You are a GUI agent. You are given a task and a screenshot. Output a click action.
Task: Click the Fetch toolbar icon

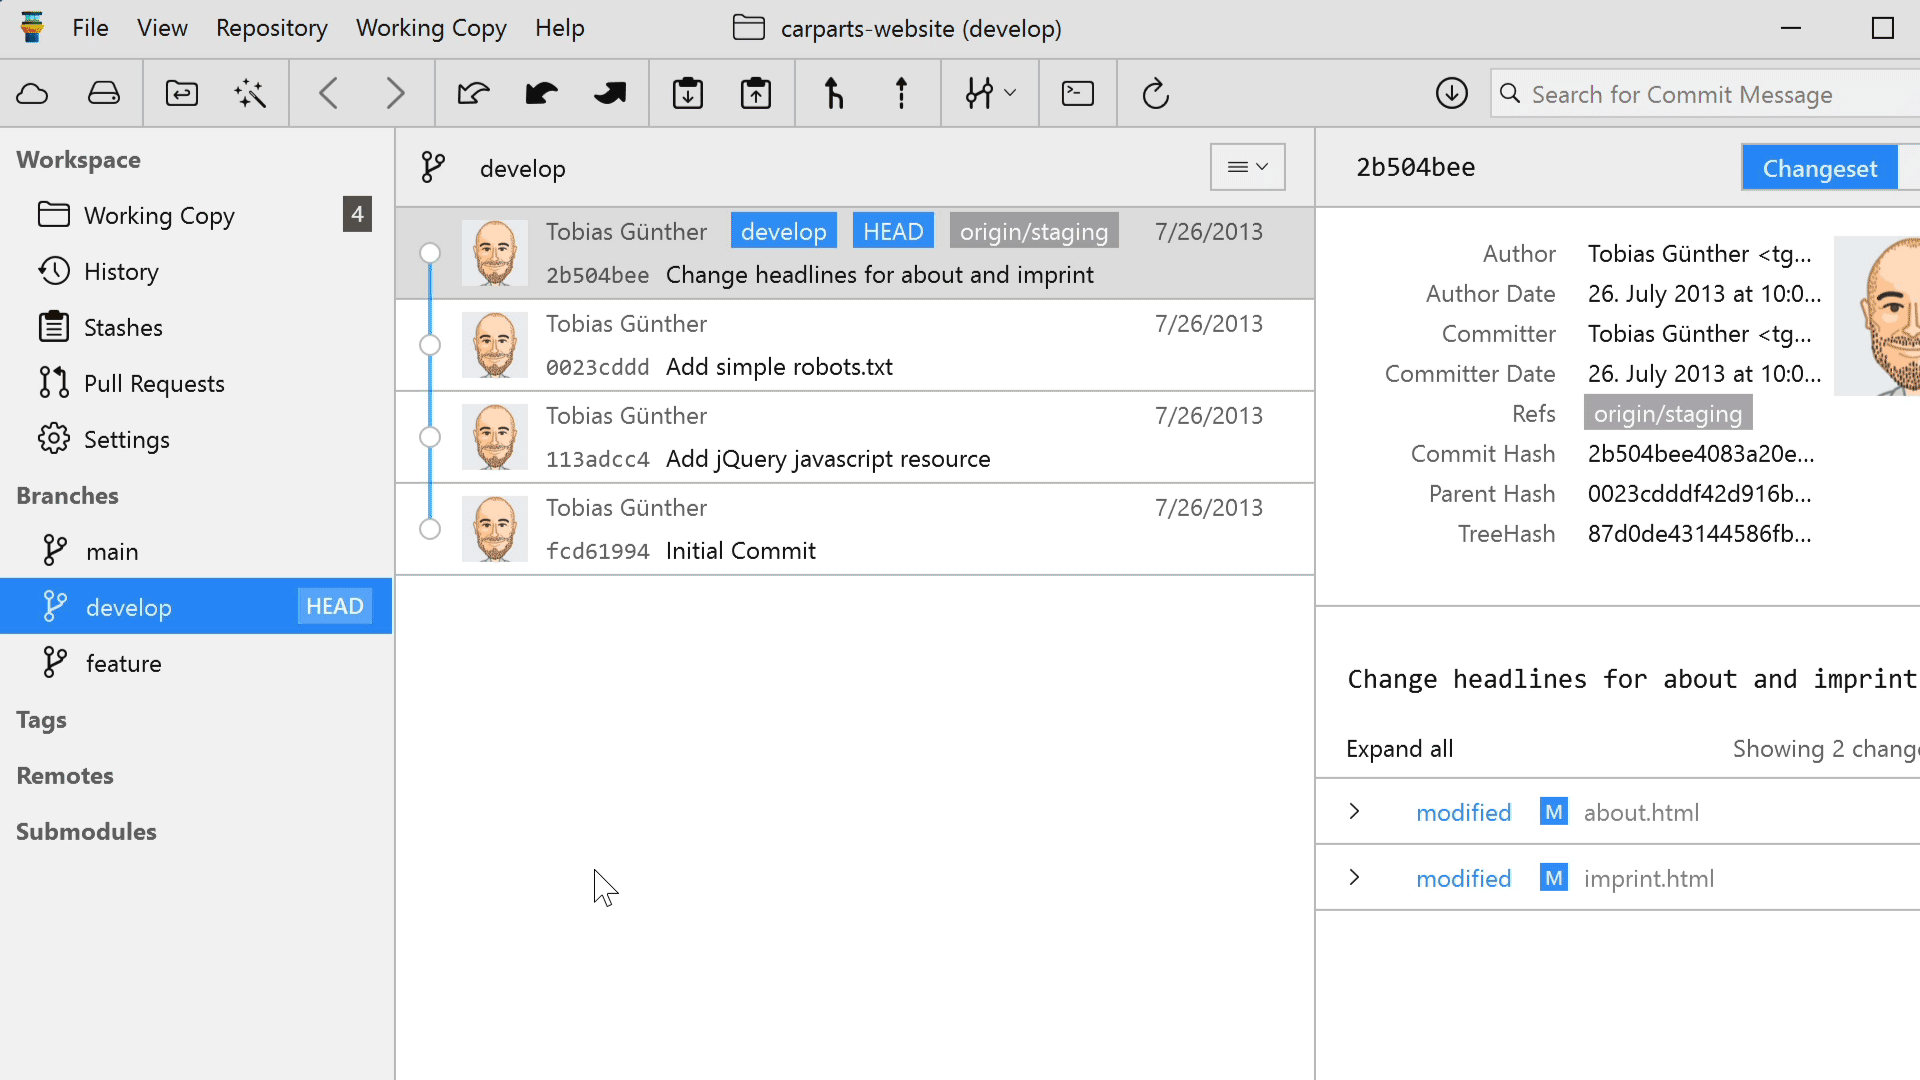click(473, 94)
